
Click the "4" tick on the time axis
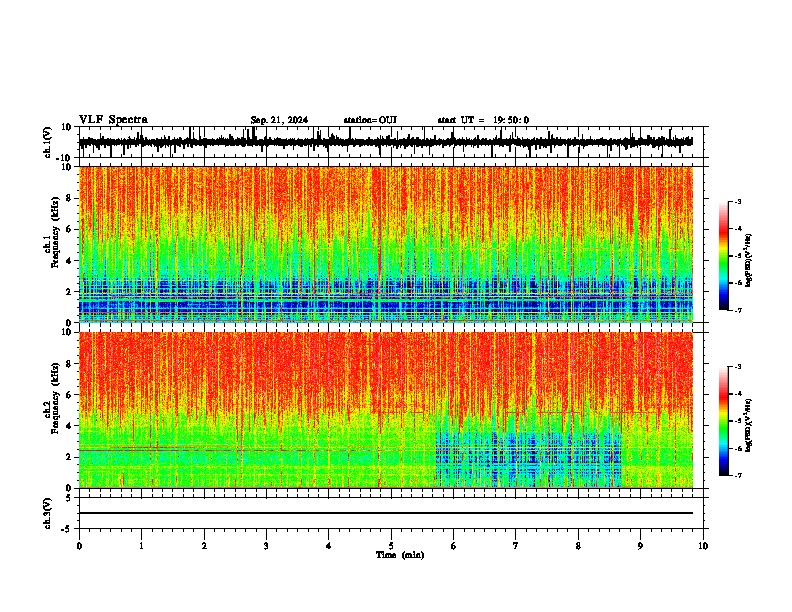coord(329,546)
